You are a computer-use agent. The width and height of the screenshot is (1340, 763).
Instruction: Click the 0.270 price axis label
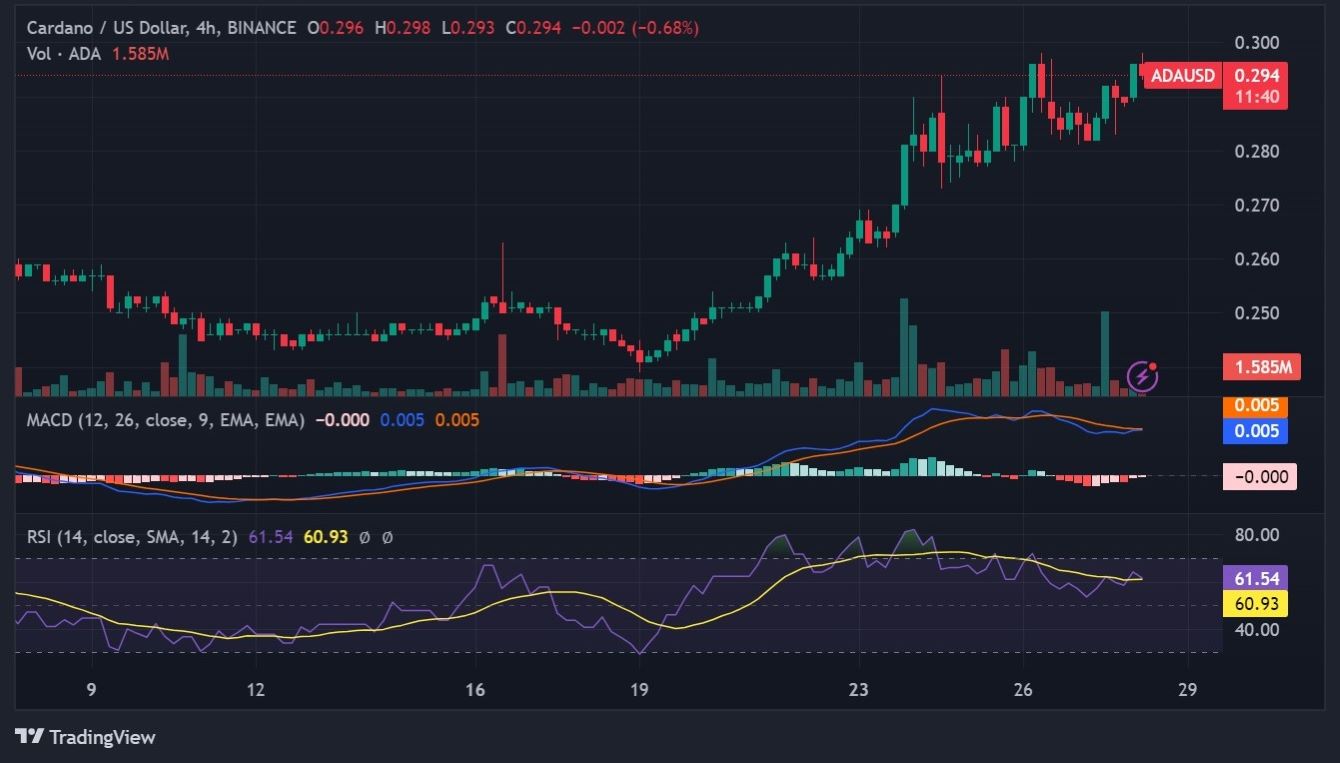coord(1257,206)
